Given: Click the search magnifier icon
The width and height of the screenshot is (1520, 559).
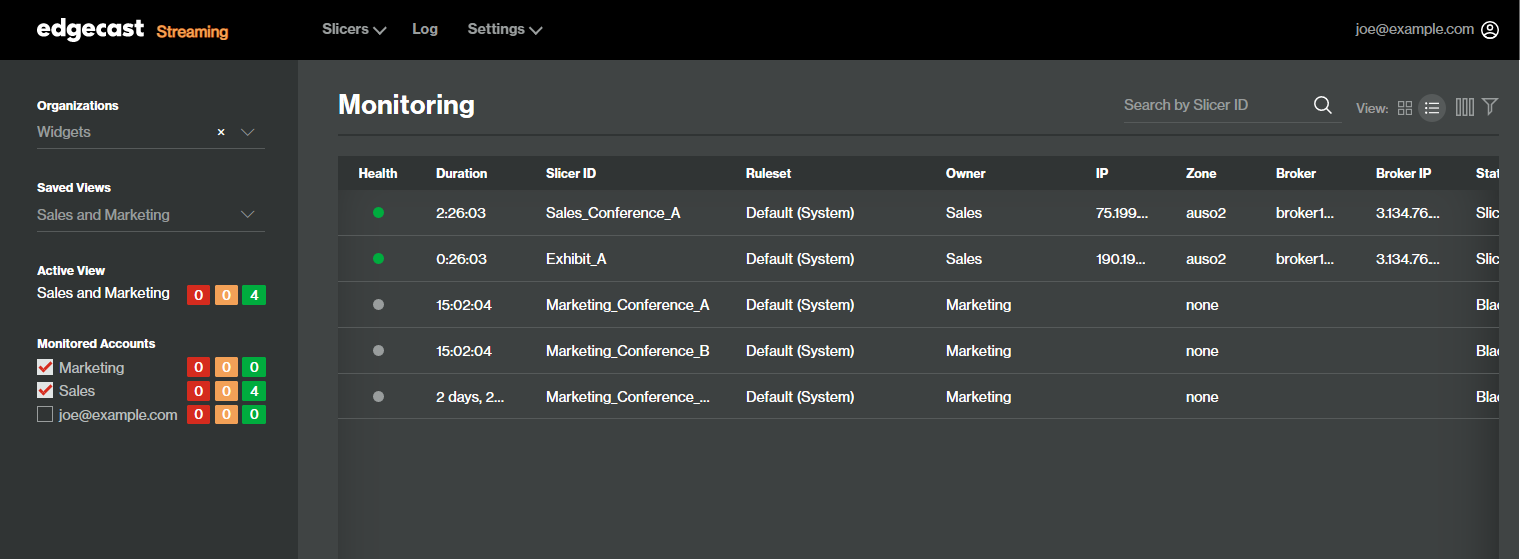Looking at the screenshot, I should pyautogui.click(x=1322, y=105).
